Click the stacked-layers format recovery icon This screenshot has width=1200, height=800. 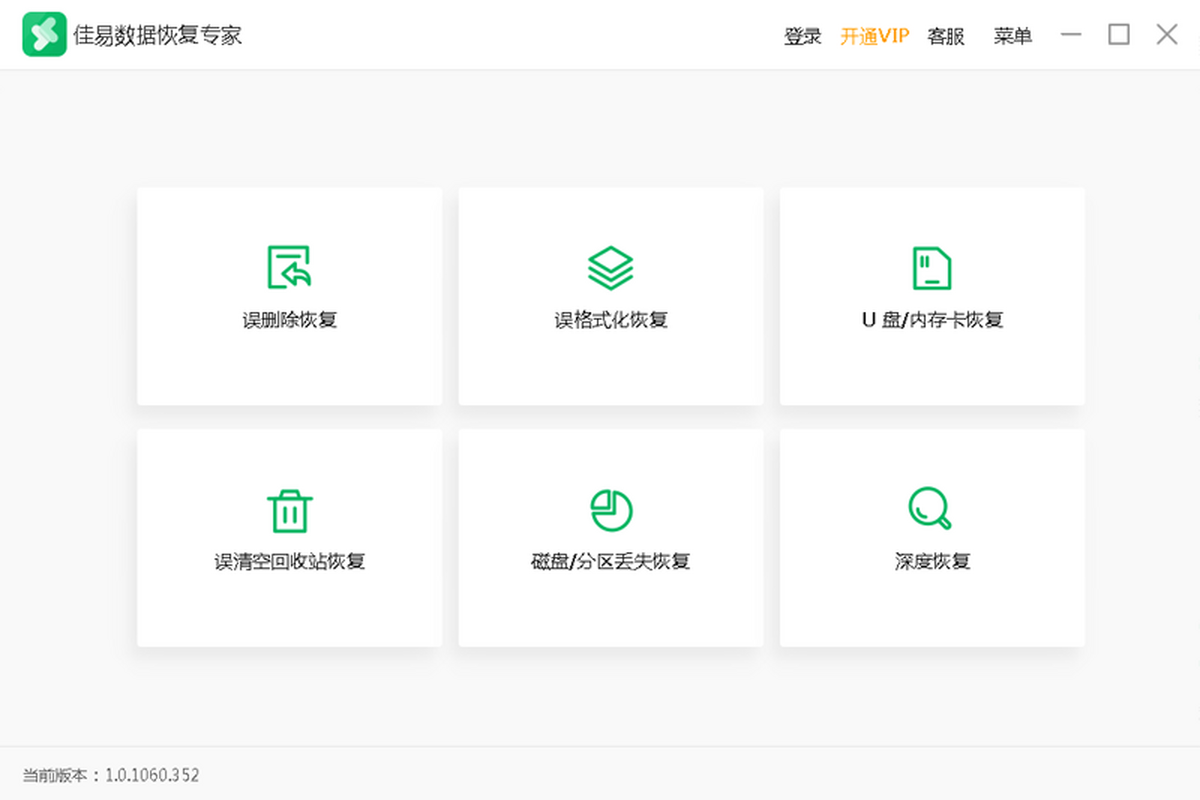click(x=610, y=267)
